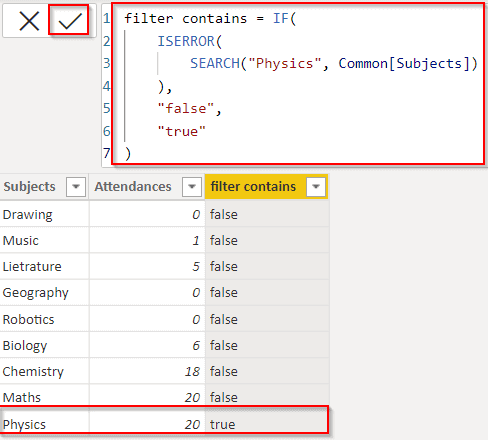The image size is (488, 440).
Task: Click the "Physics" string in the formula
Action: (x=285, y=63)
